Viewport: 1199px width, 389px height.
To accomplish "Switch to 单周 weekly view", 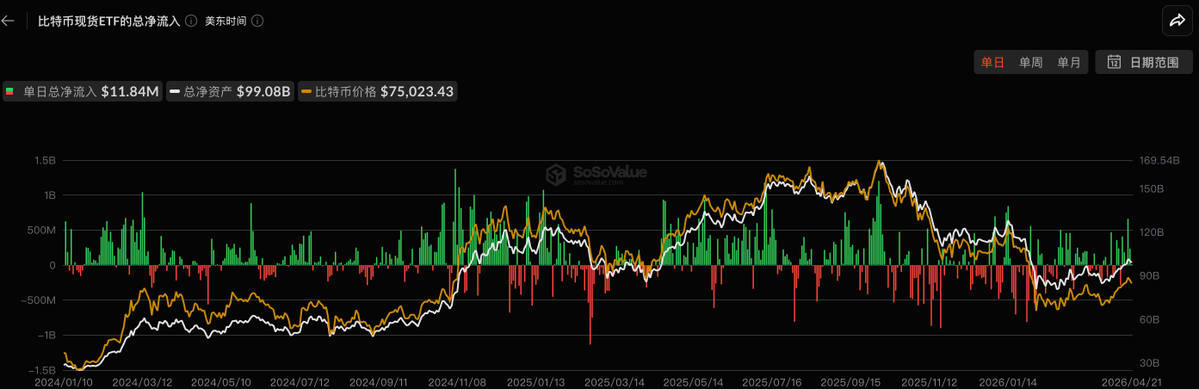I will point(1031,63).
